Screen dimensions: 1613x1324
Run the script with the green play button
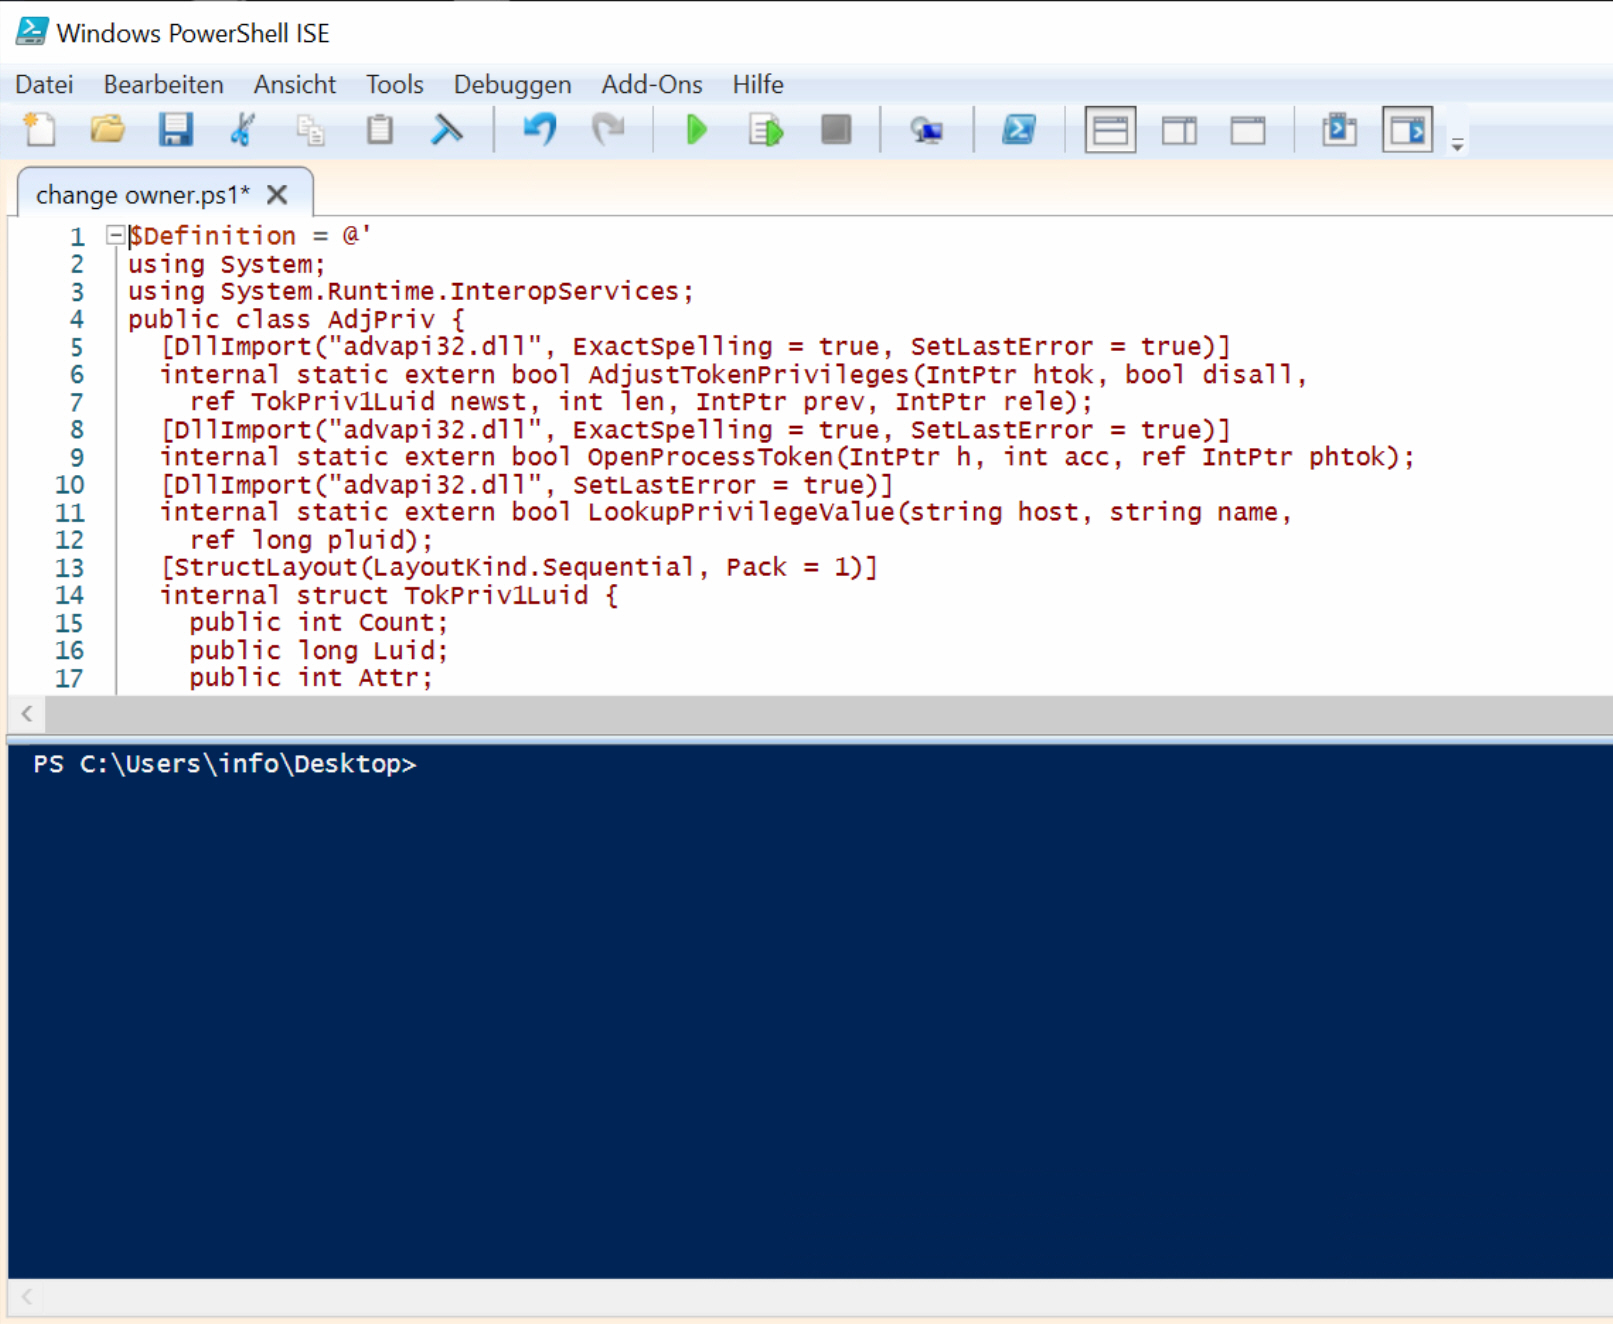point(697,130)
